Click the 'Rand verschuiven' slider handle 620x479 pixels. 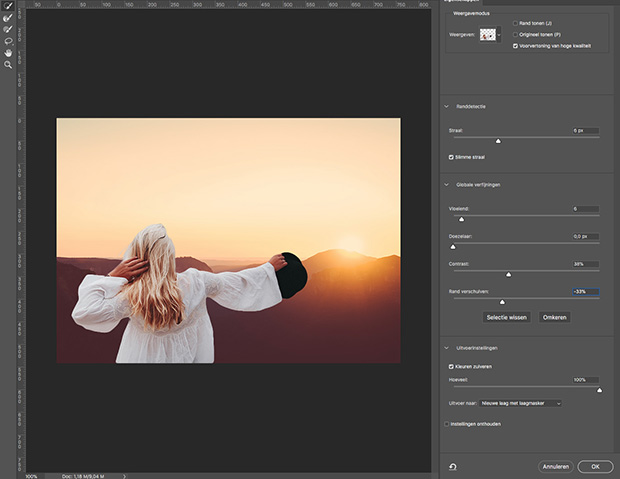pyautogui.click(x=502, y=302)
